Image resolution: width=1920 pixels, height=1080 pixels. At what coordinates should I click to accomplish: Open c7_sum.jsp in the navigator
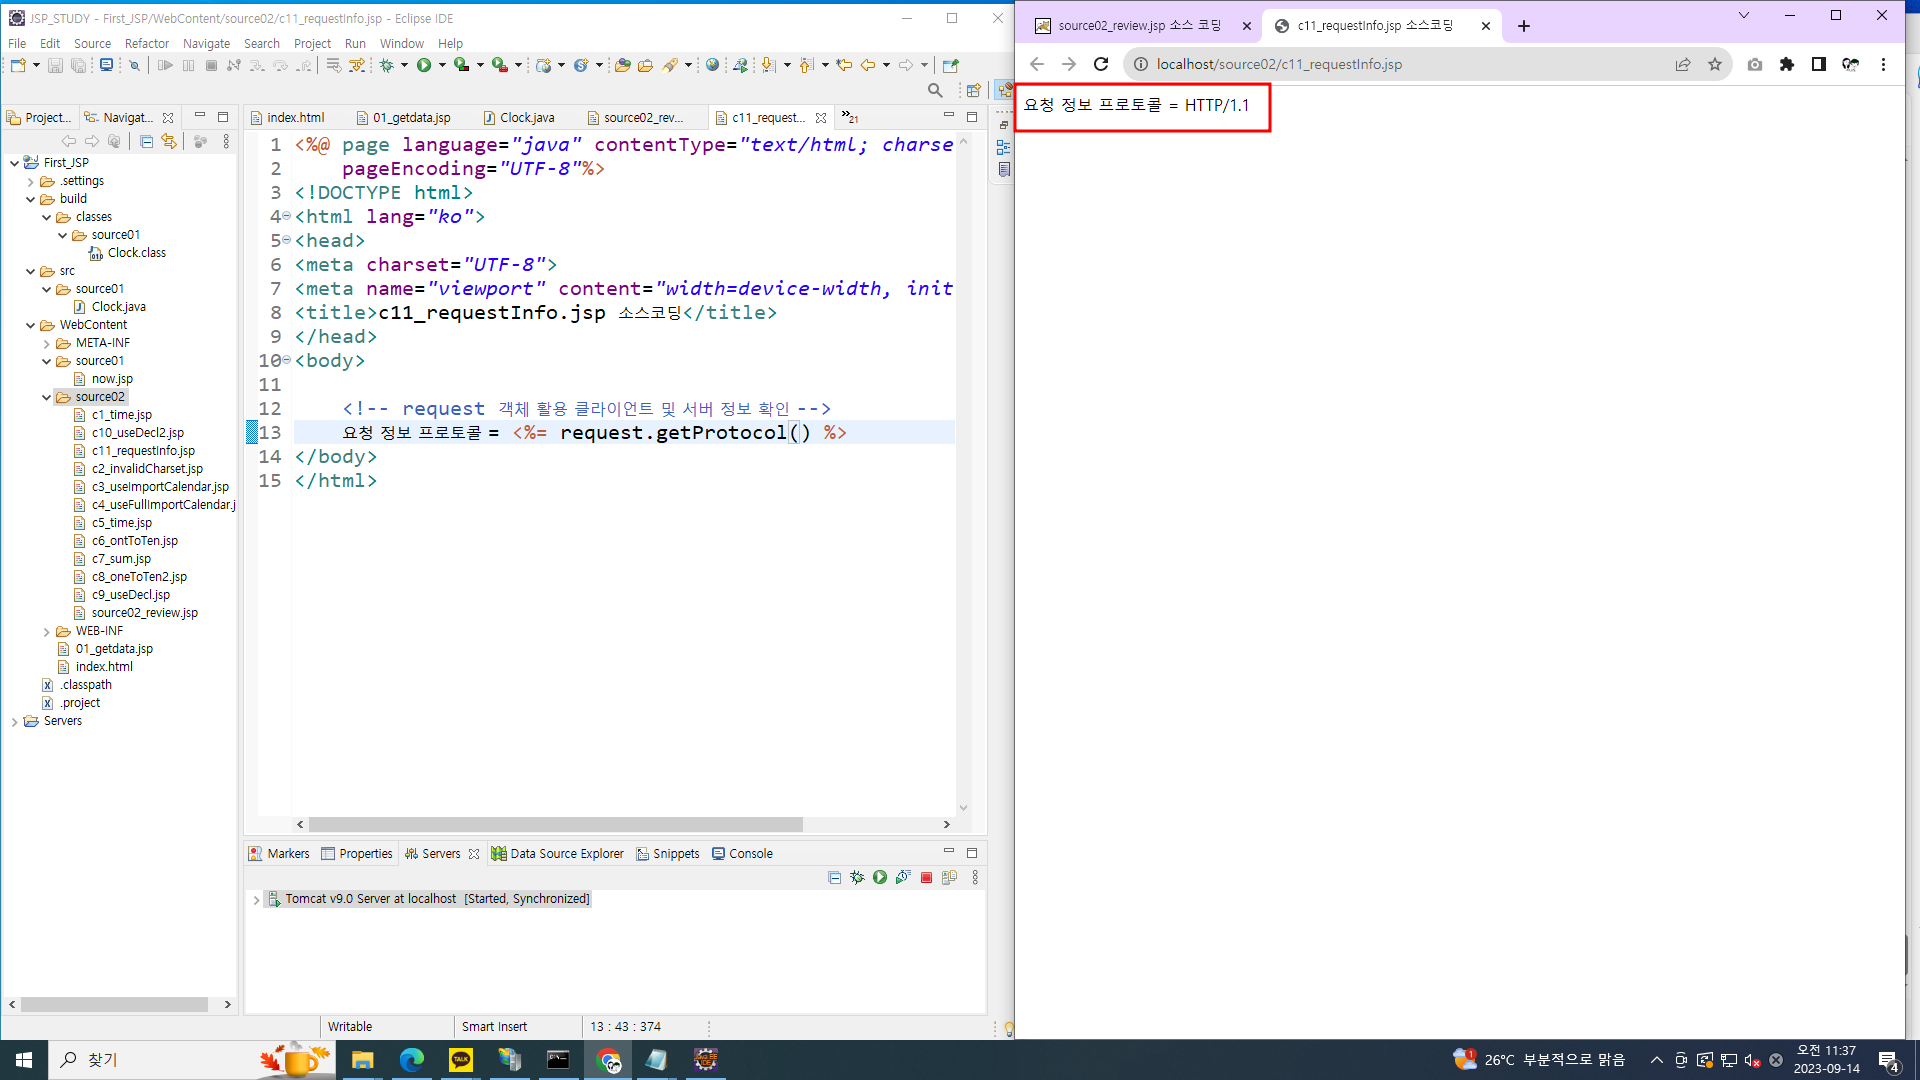(x=121, y=559)
